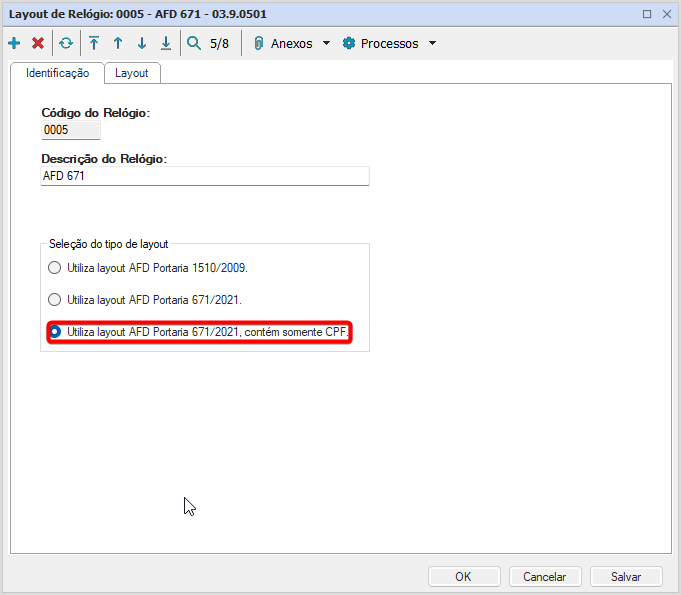Switch to the Layout tab
The width and height of the screenshot is (681, 595).
[132, 73]
